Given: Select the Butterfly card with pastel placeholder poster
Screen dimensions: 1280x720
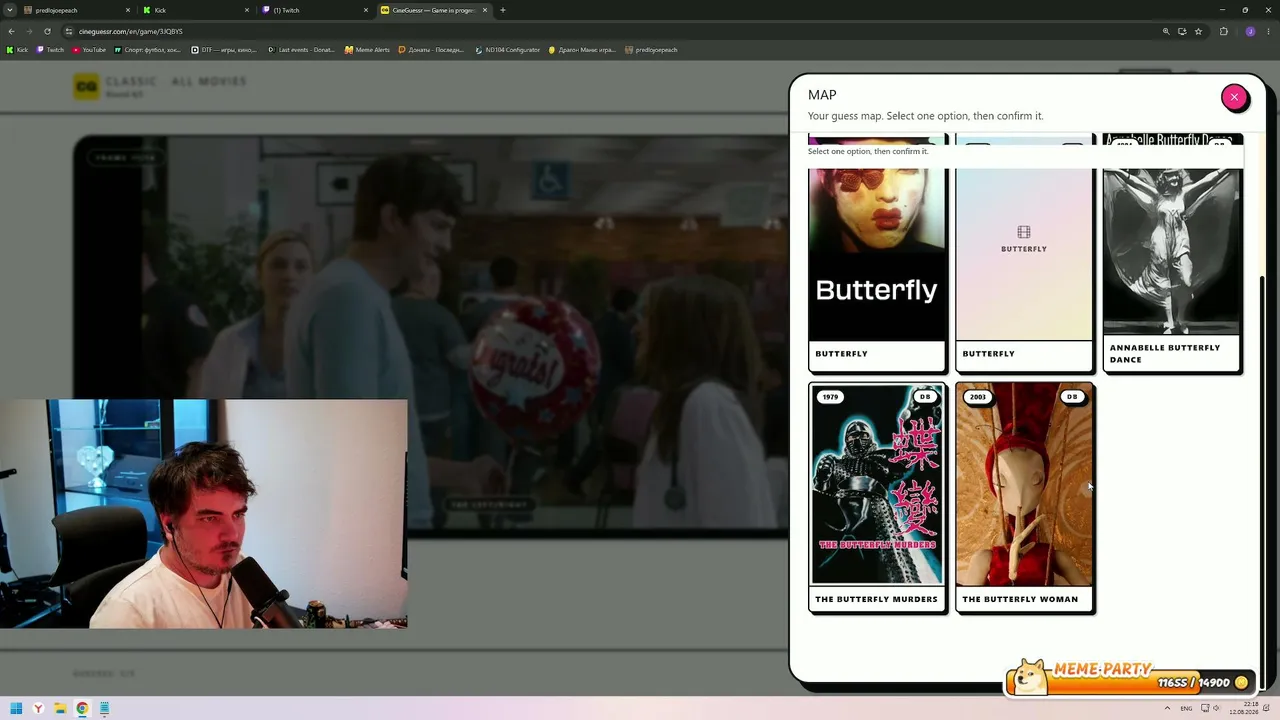Looking at the screenshot, I should point(1024,254).
